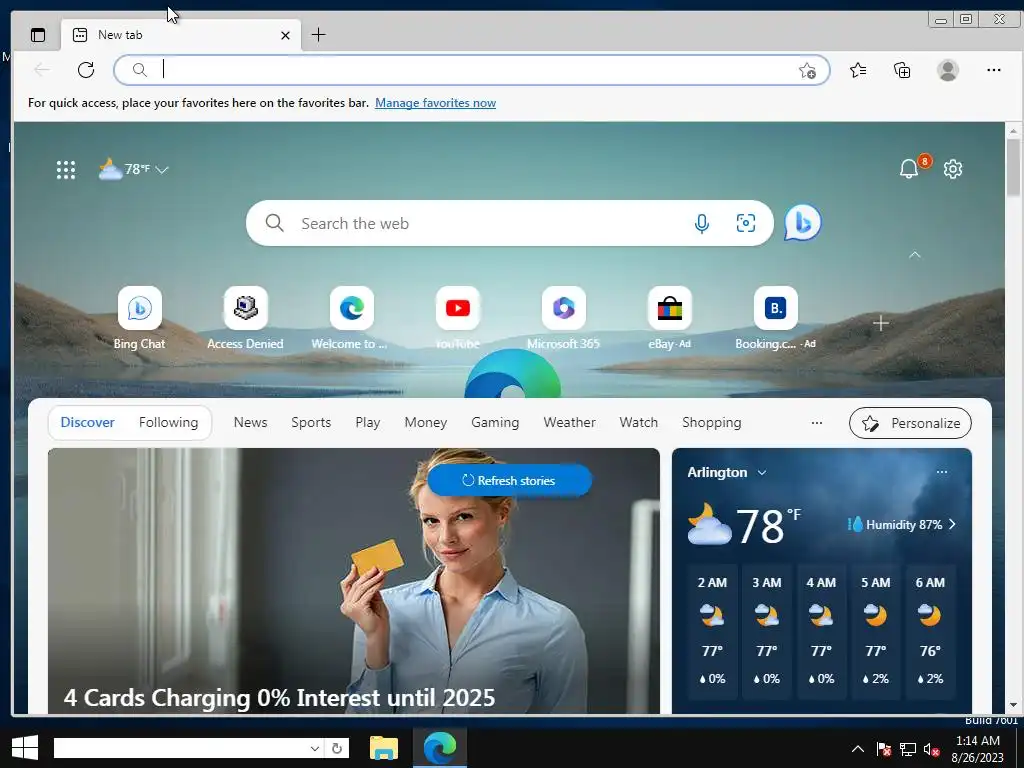Click the Search the web box

(509, 223)
